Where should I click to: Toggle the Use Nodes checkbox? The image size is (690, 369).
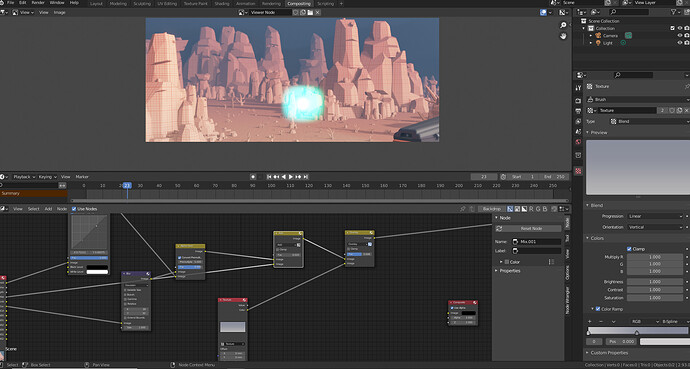(74, 209)
